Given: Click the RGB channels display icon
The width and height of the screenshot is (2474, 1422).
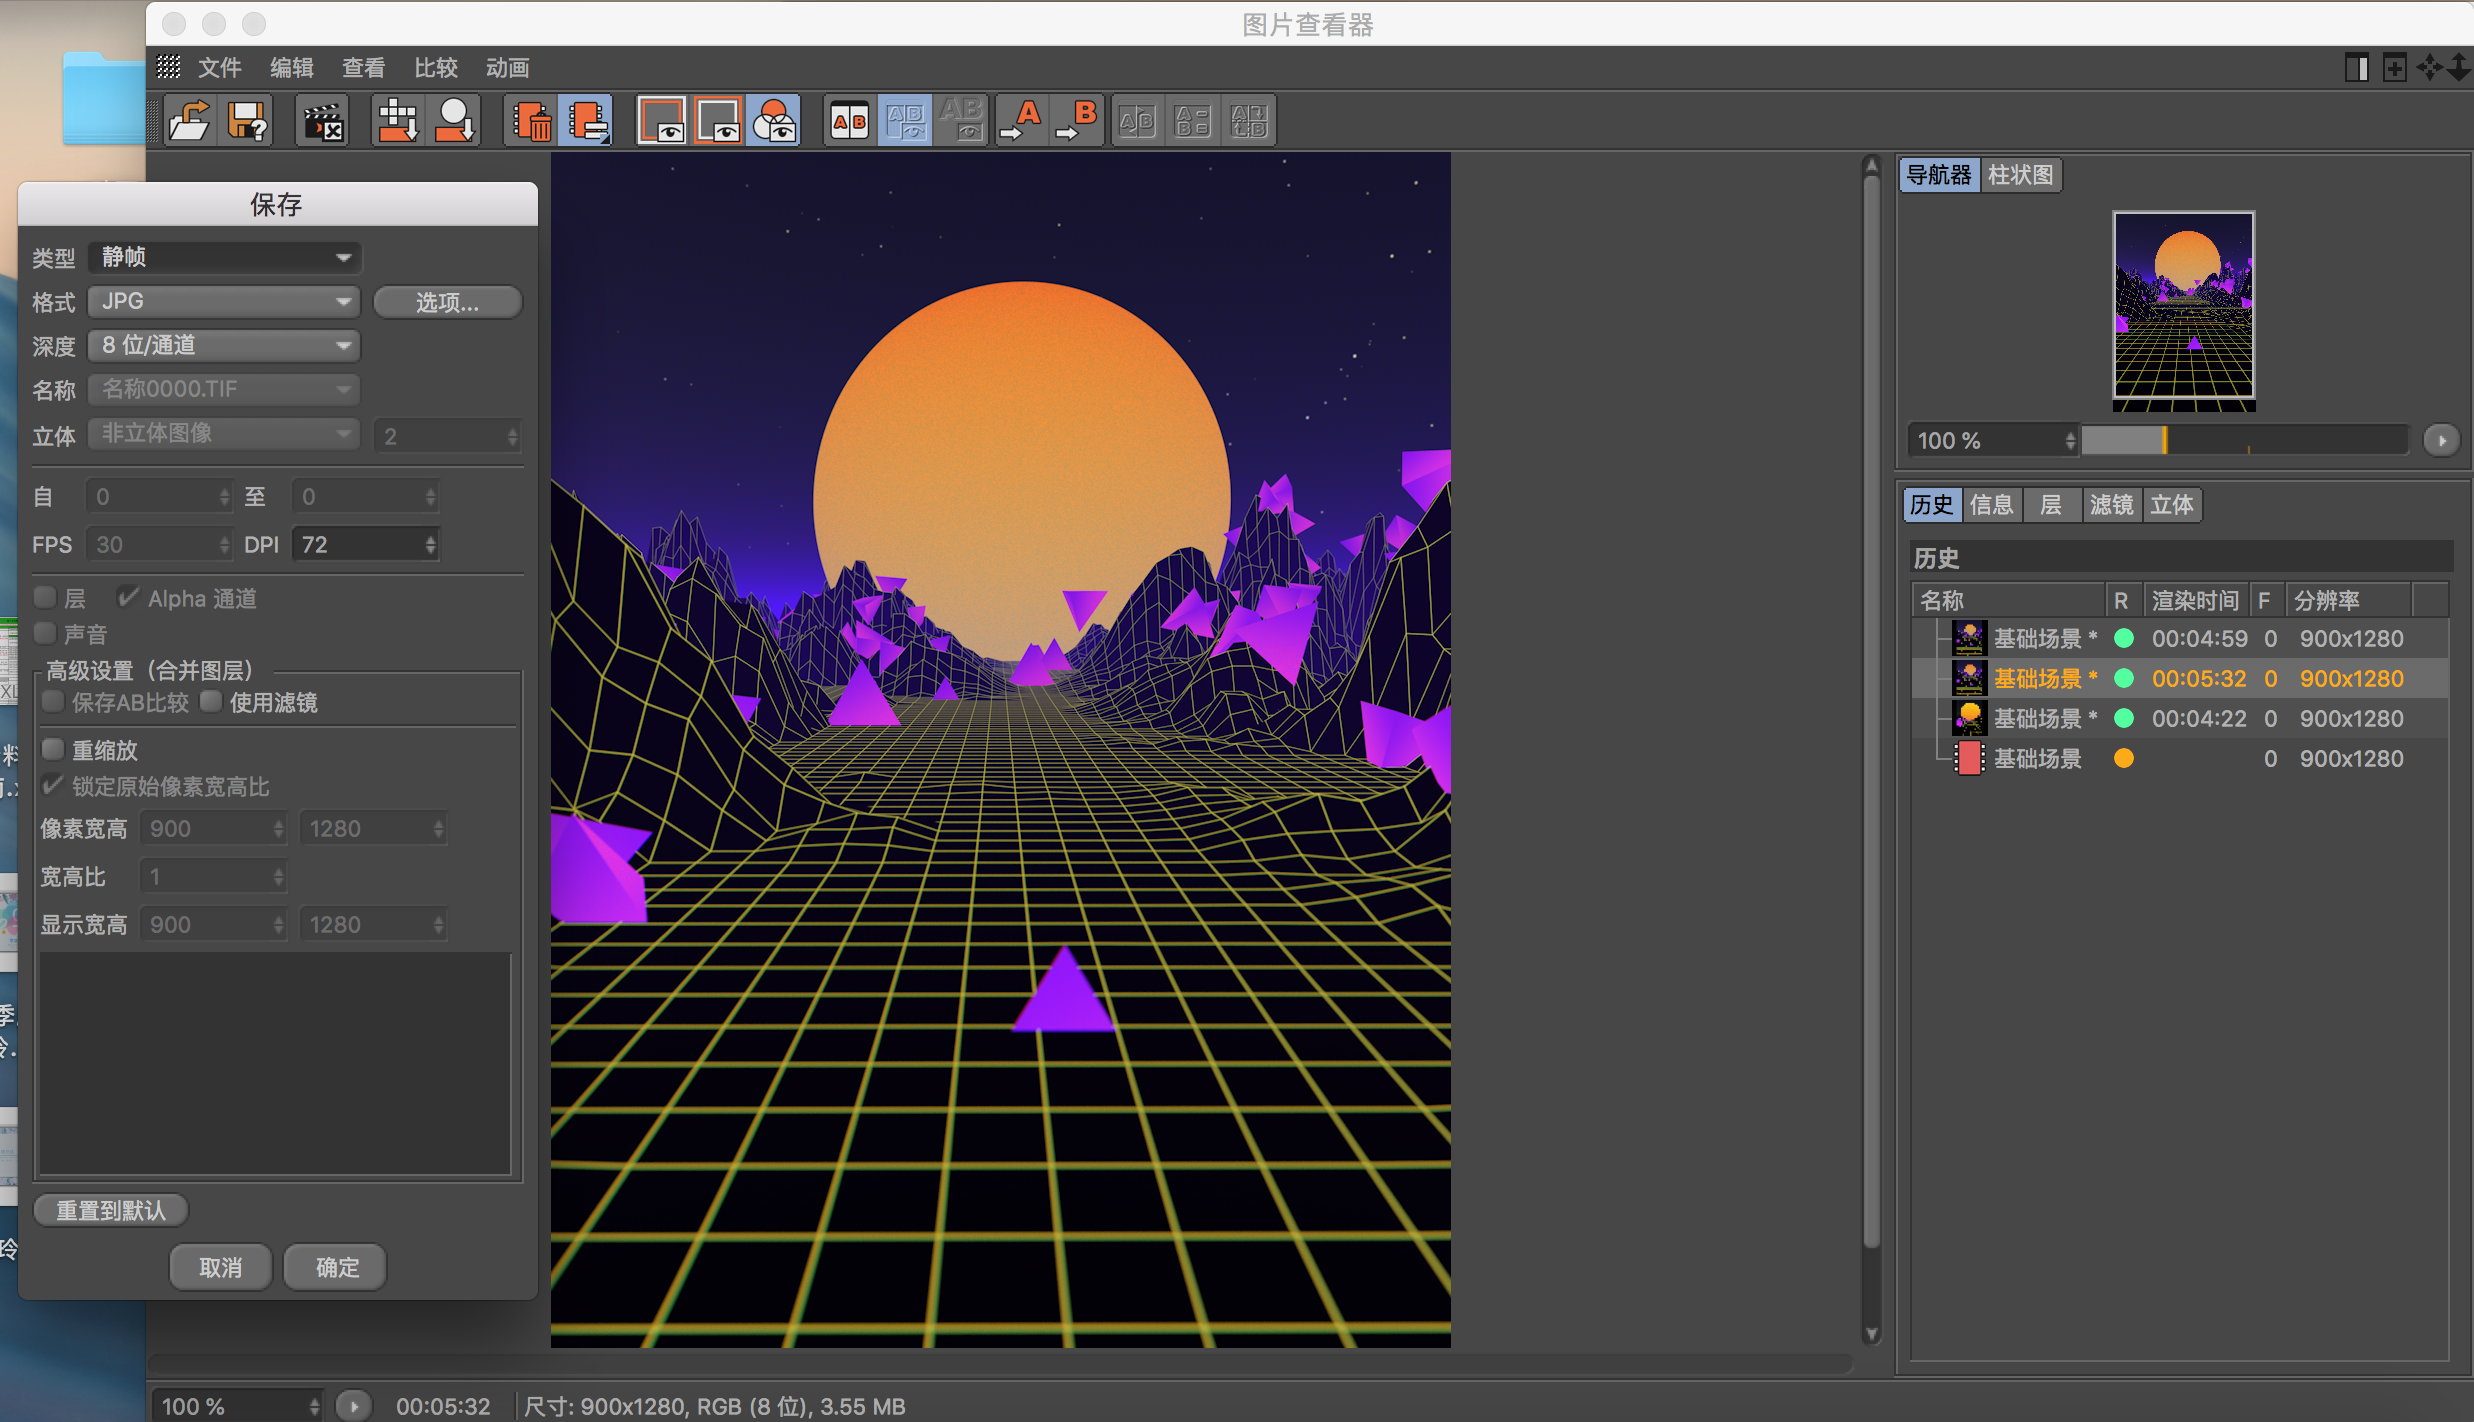Looking at the screenshot, I should pyautogui.click(x=774, y=121).
